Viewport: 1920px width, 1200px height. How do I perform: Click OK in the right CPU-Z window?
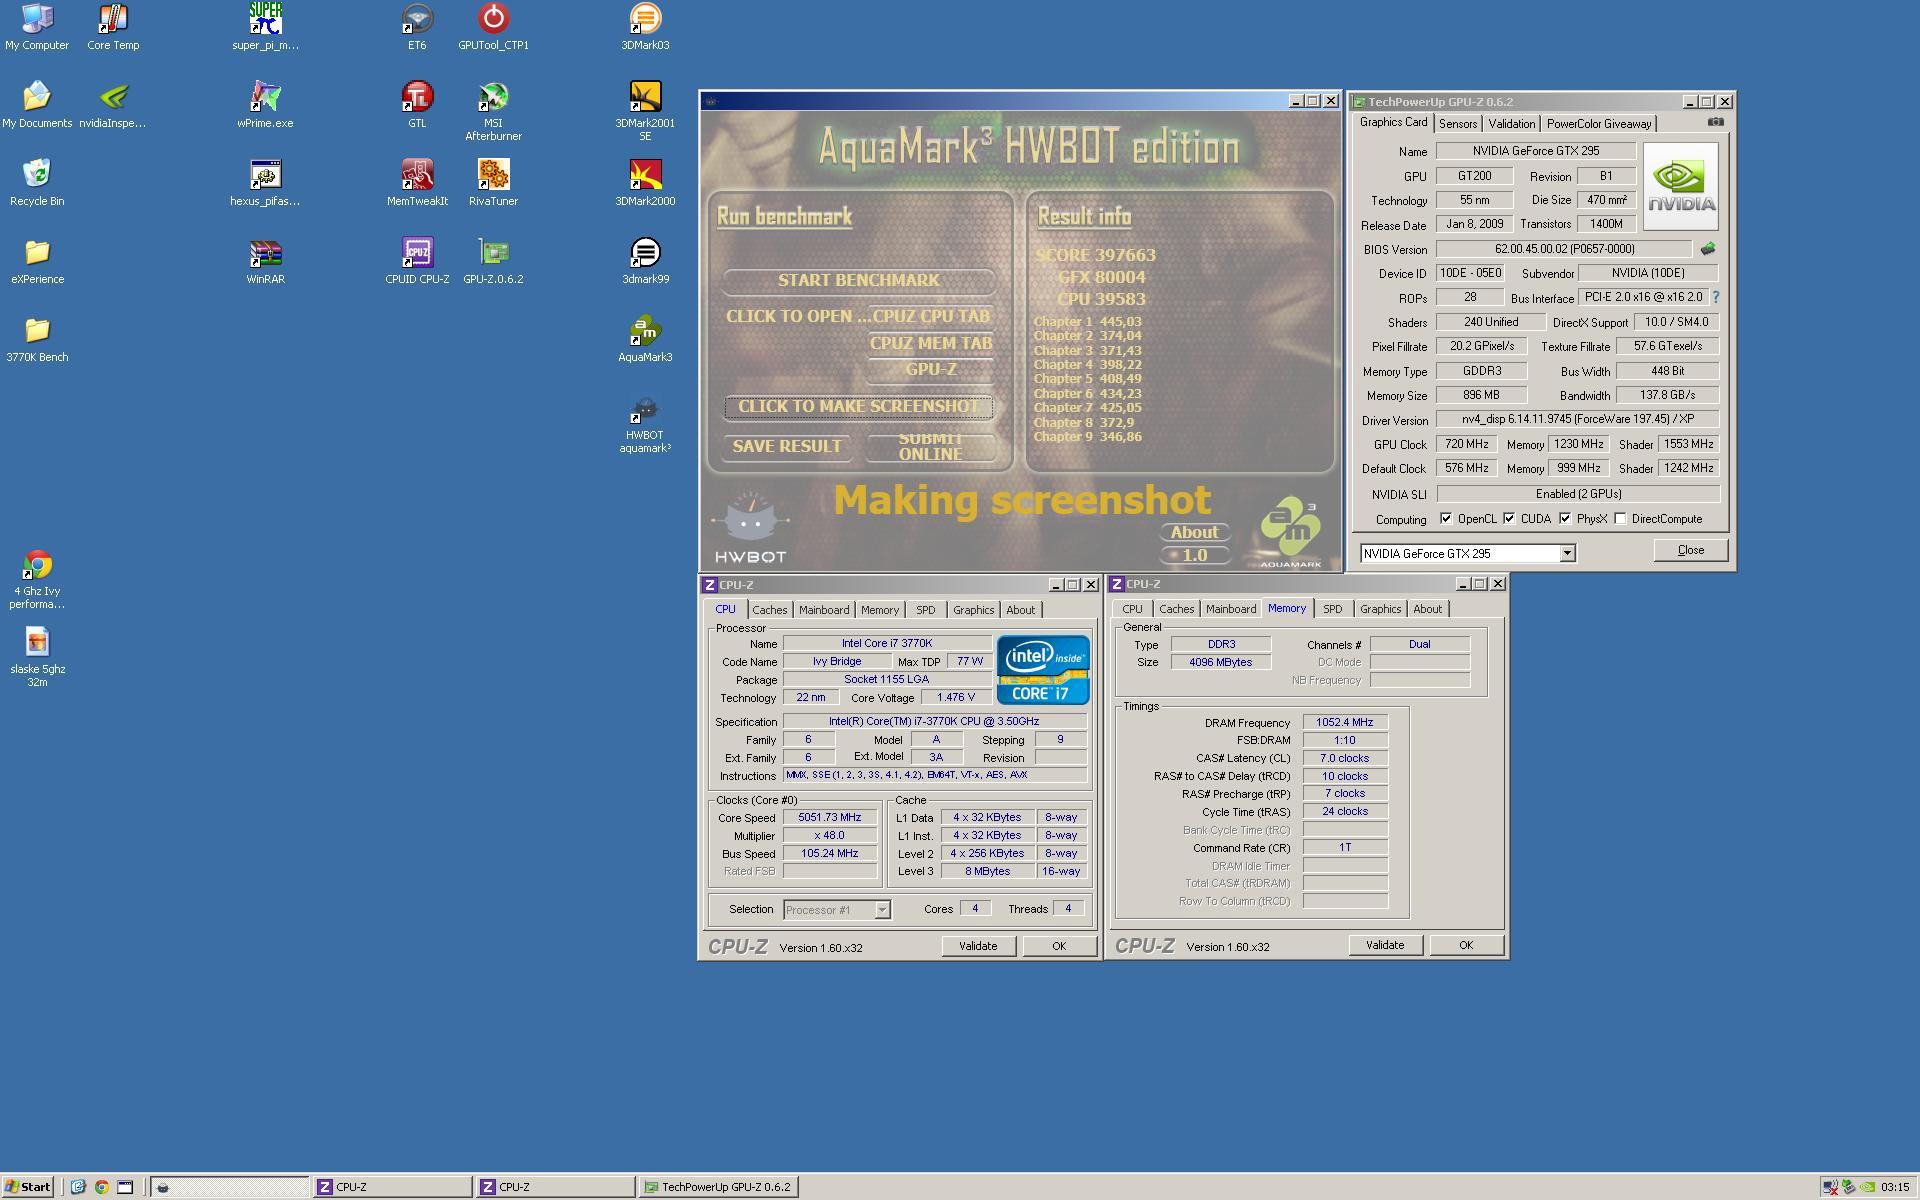click(x=1465, y=945)
